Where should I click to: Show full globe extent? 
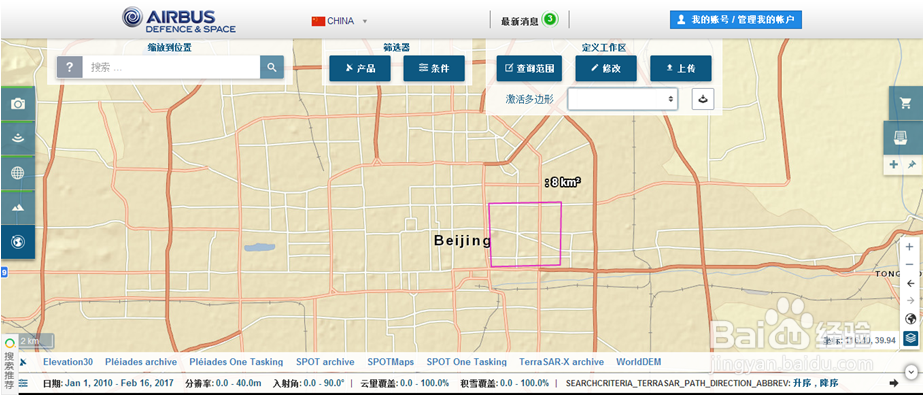(x=910, y=319)
